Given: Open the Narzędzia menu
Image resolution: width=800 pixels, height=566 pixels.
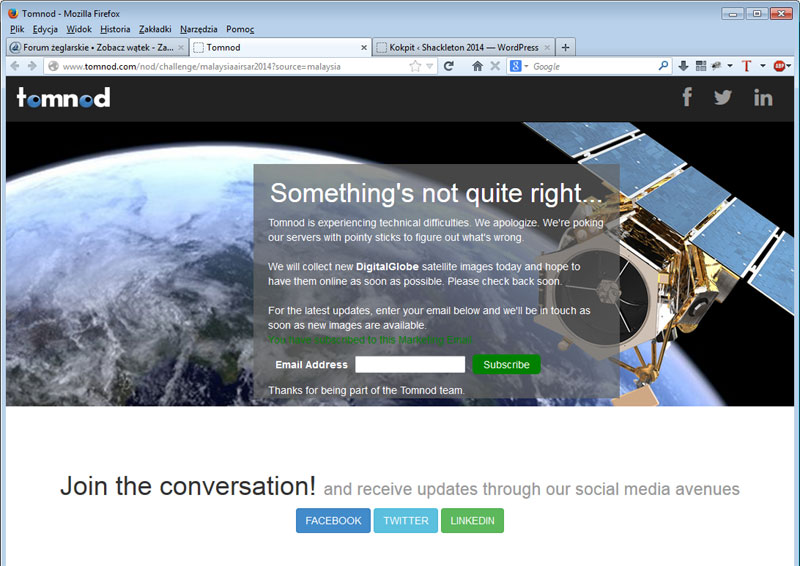Looking at the screenshot, I should click(x=198, y=29).
